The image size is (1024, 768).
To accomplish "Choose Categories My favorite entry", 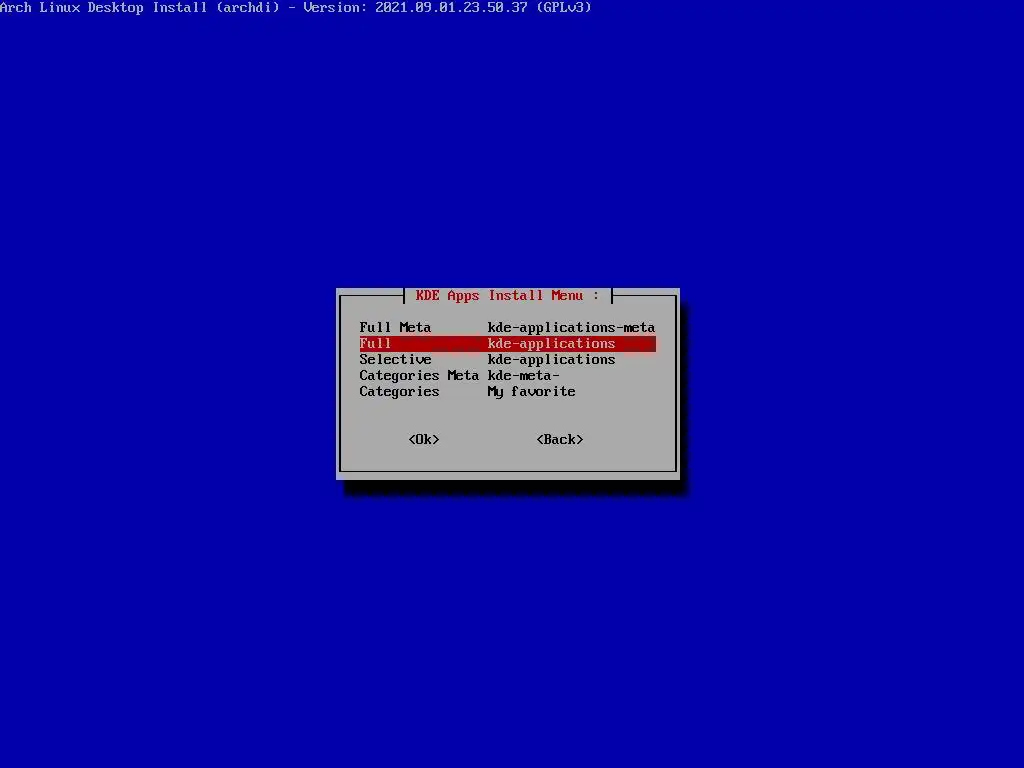I will tap(507, 392).
